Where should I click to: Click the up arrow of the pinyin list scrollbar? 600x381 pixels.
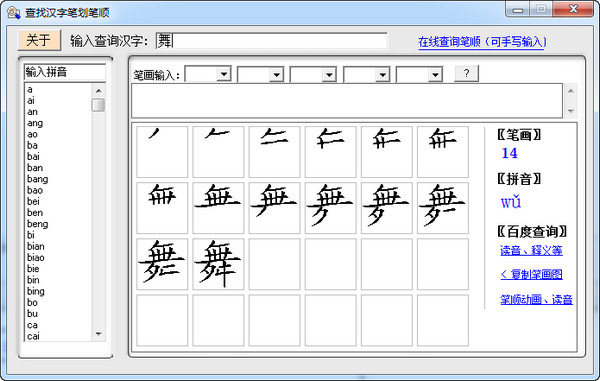point(98,91)
